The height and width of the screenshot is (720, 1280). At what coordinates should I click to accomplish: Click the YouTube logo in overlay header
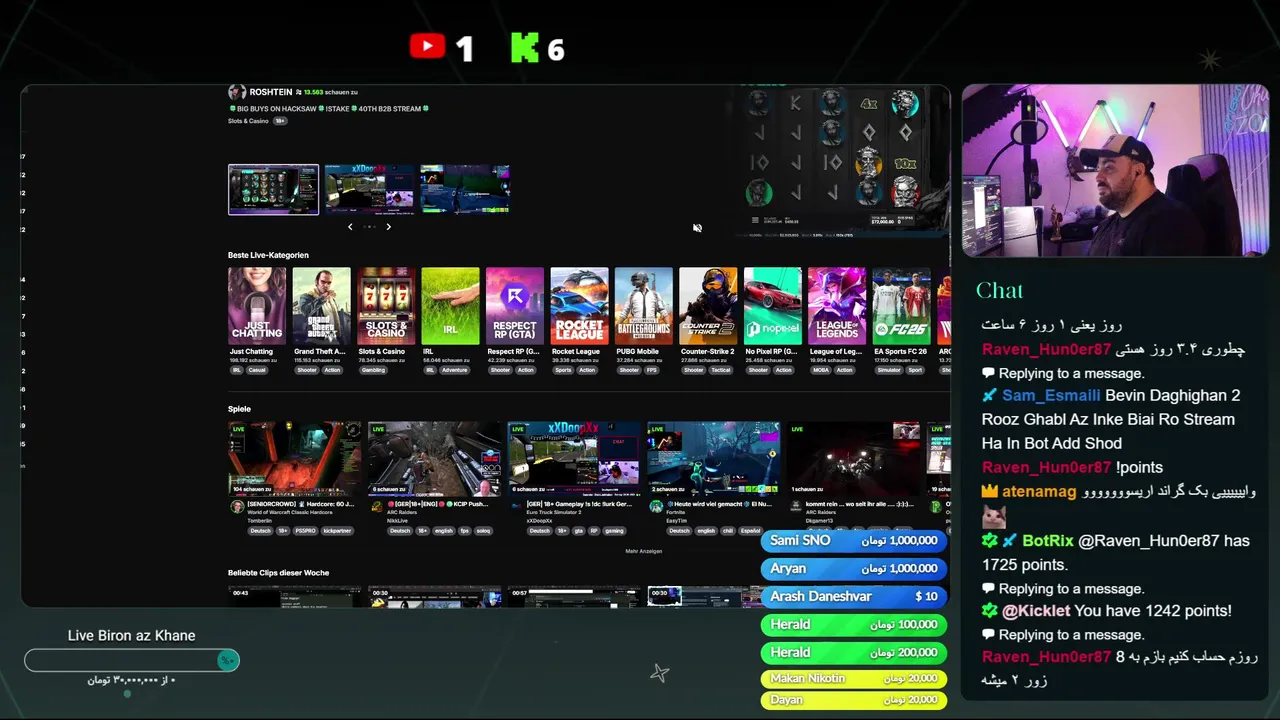click(427, 46)
